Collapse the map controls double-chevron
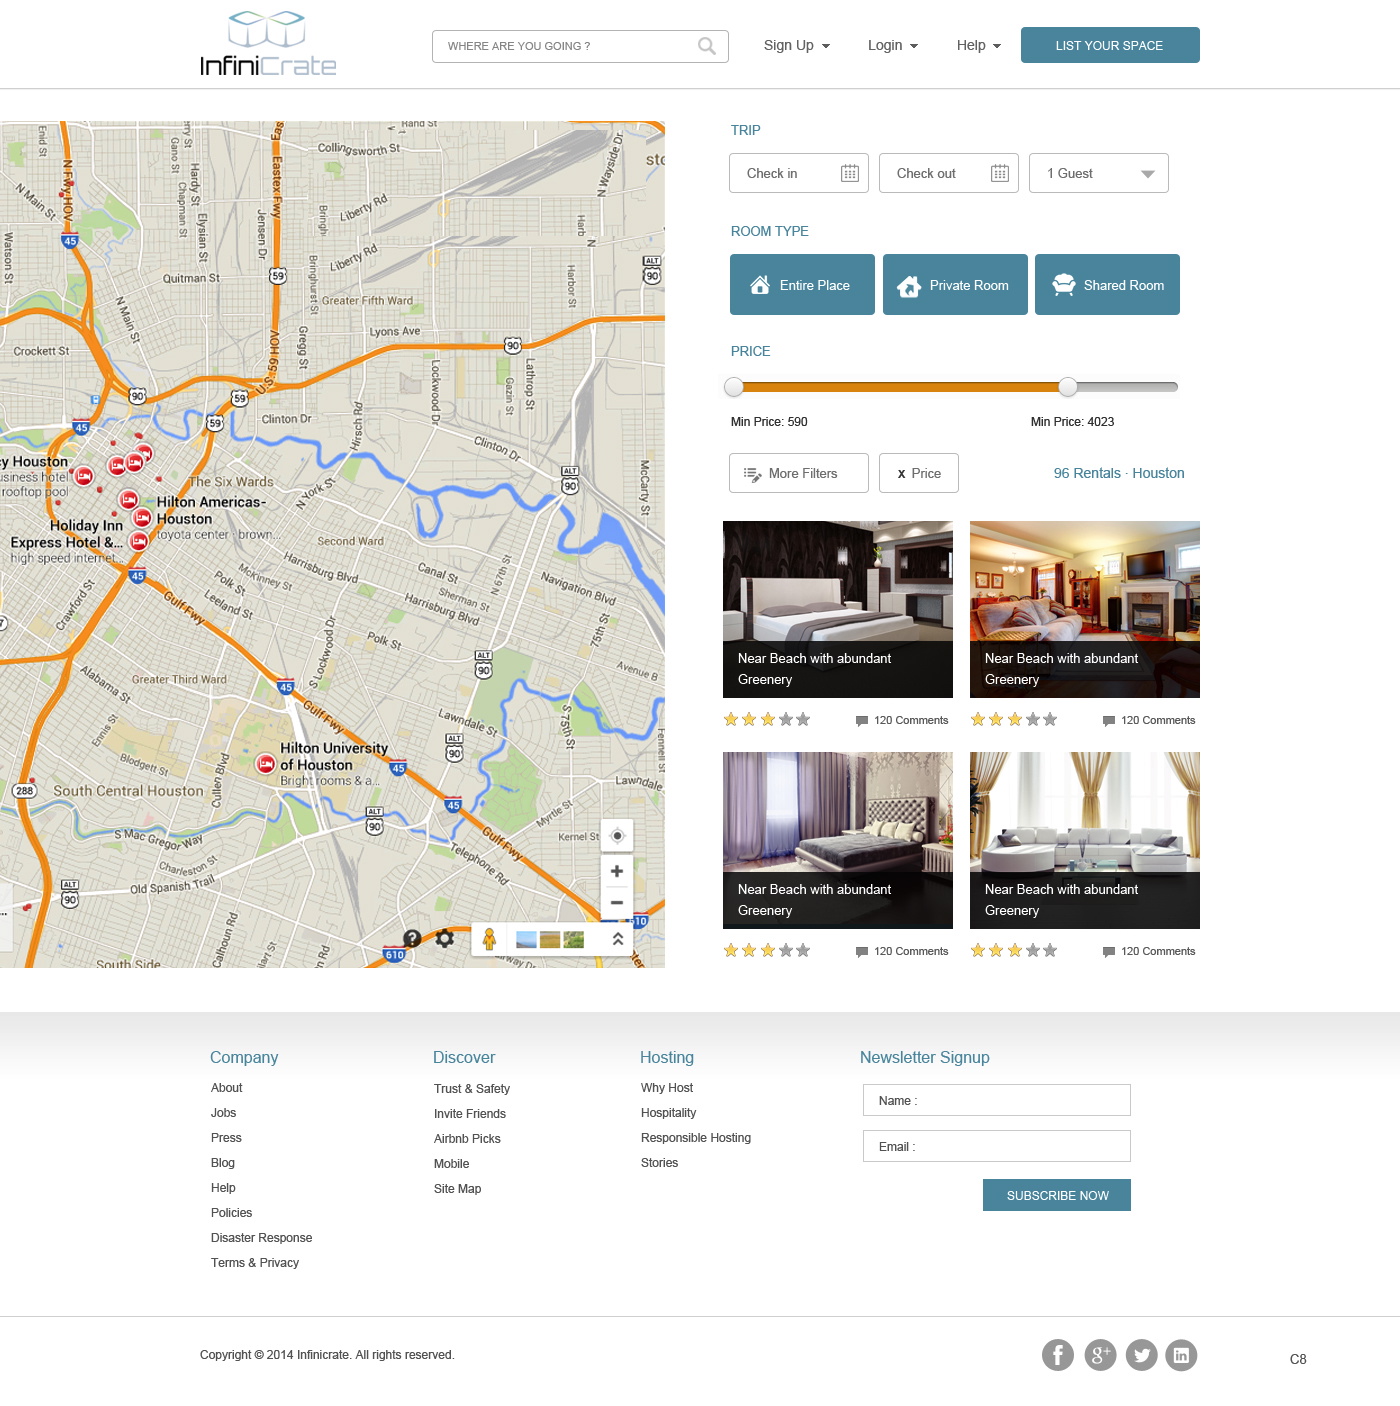 click(618, 939)
